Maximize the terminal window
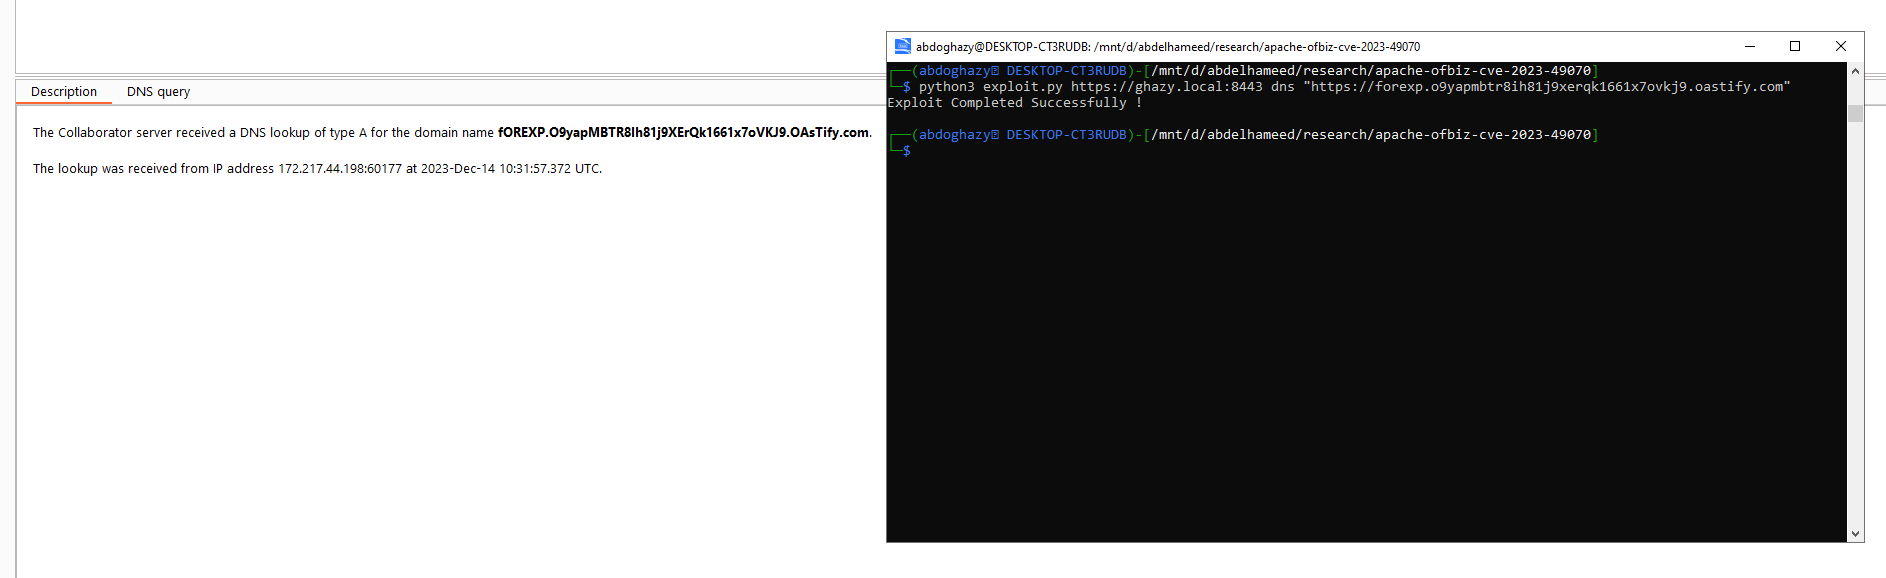The height and width of the screenshot is (578, 1886). (x=1795, y=46)
